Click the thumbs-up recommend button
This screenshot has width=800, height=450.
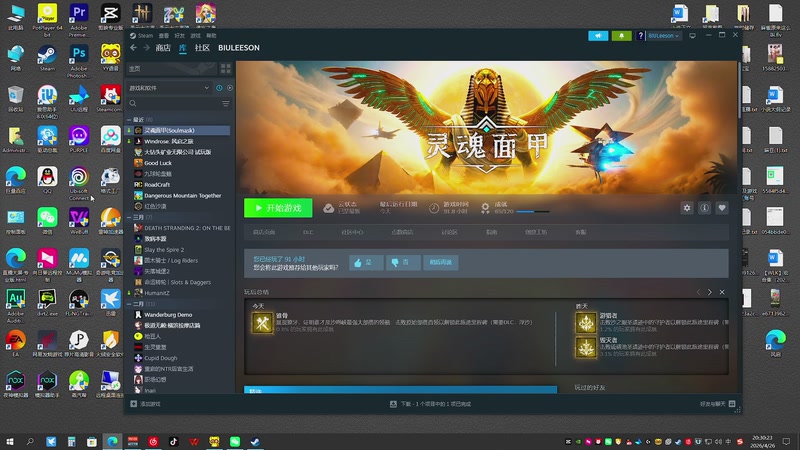tap(366, 262)
